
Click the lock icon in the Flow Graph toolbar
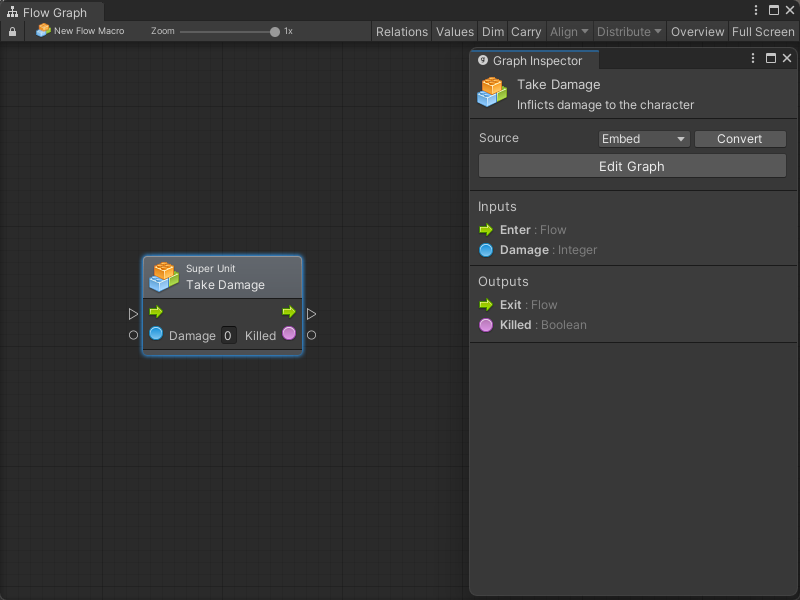(x=12, y=31)
